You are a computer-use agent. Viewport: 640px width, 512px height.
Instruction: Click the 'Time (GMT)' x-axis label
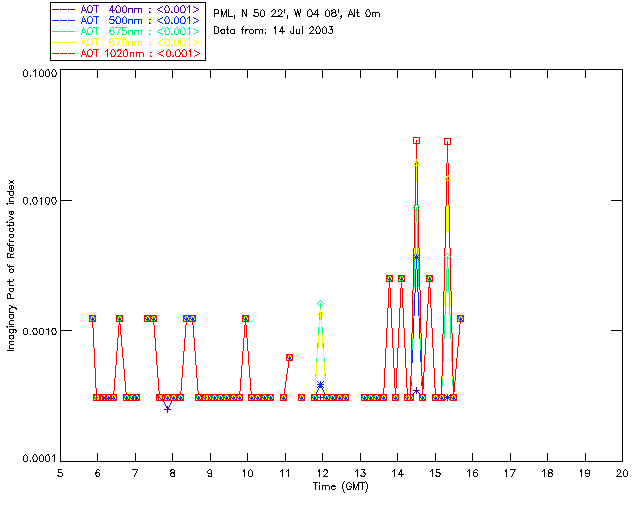pyautogui.click(x=340, y=487)
